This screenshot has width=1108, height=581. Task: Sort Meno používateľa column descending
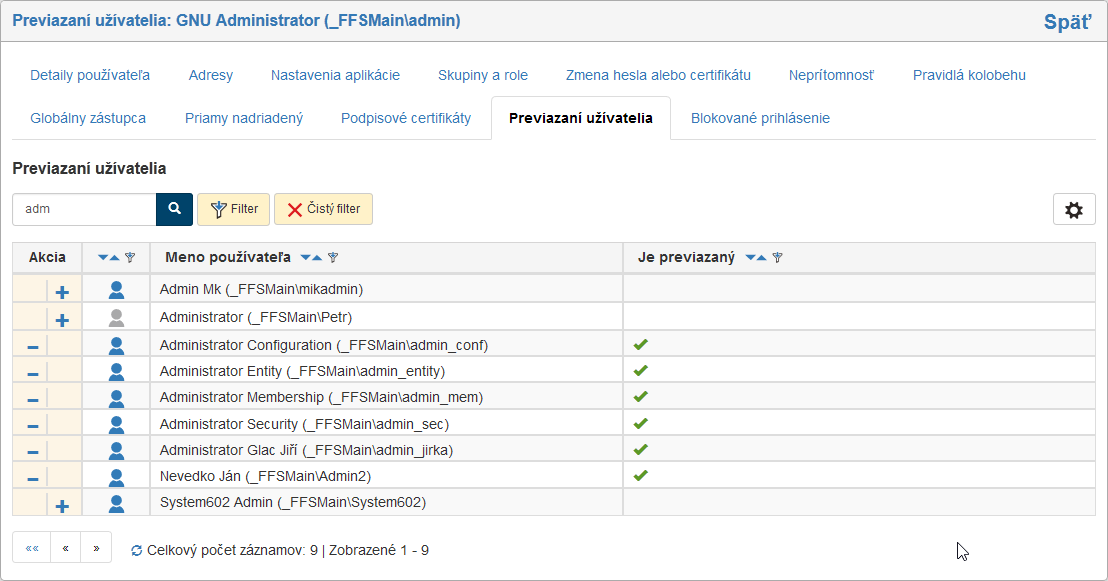pyautogui.click(x=306, y=258)
